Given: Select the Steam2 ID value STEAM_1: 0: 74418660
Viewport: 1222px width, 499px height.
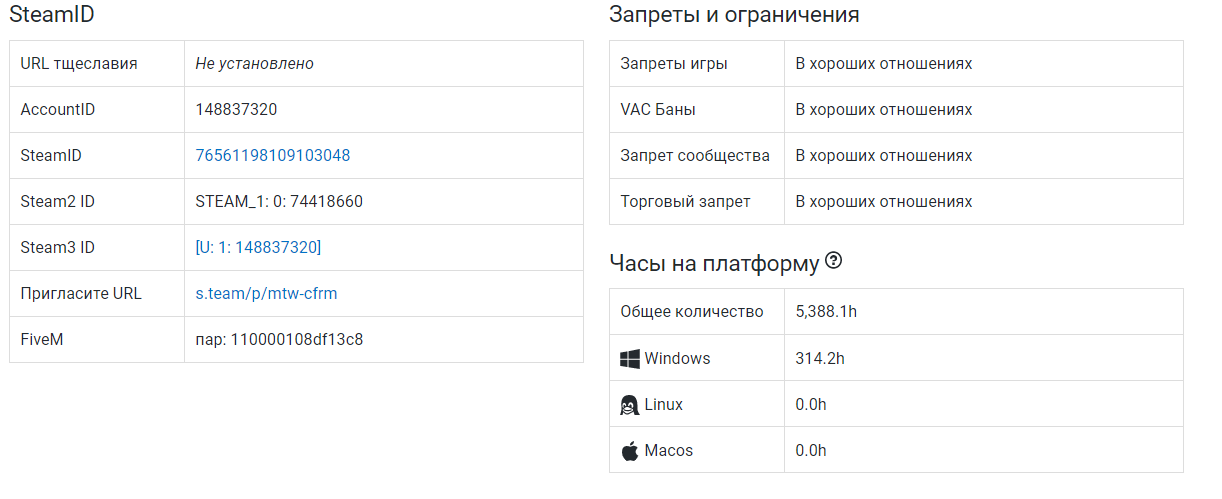Looking at the screenshot, I should coord(279,202).
